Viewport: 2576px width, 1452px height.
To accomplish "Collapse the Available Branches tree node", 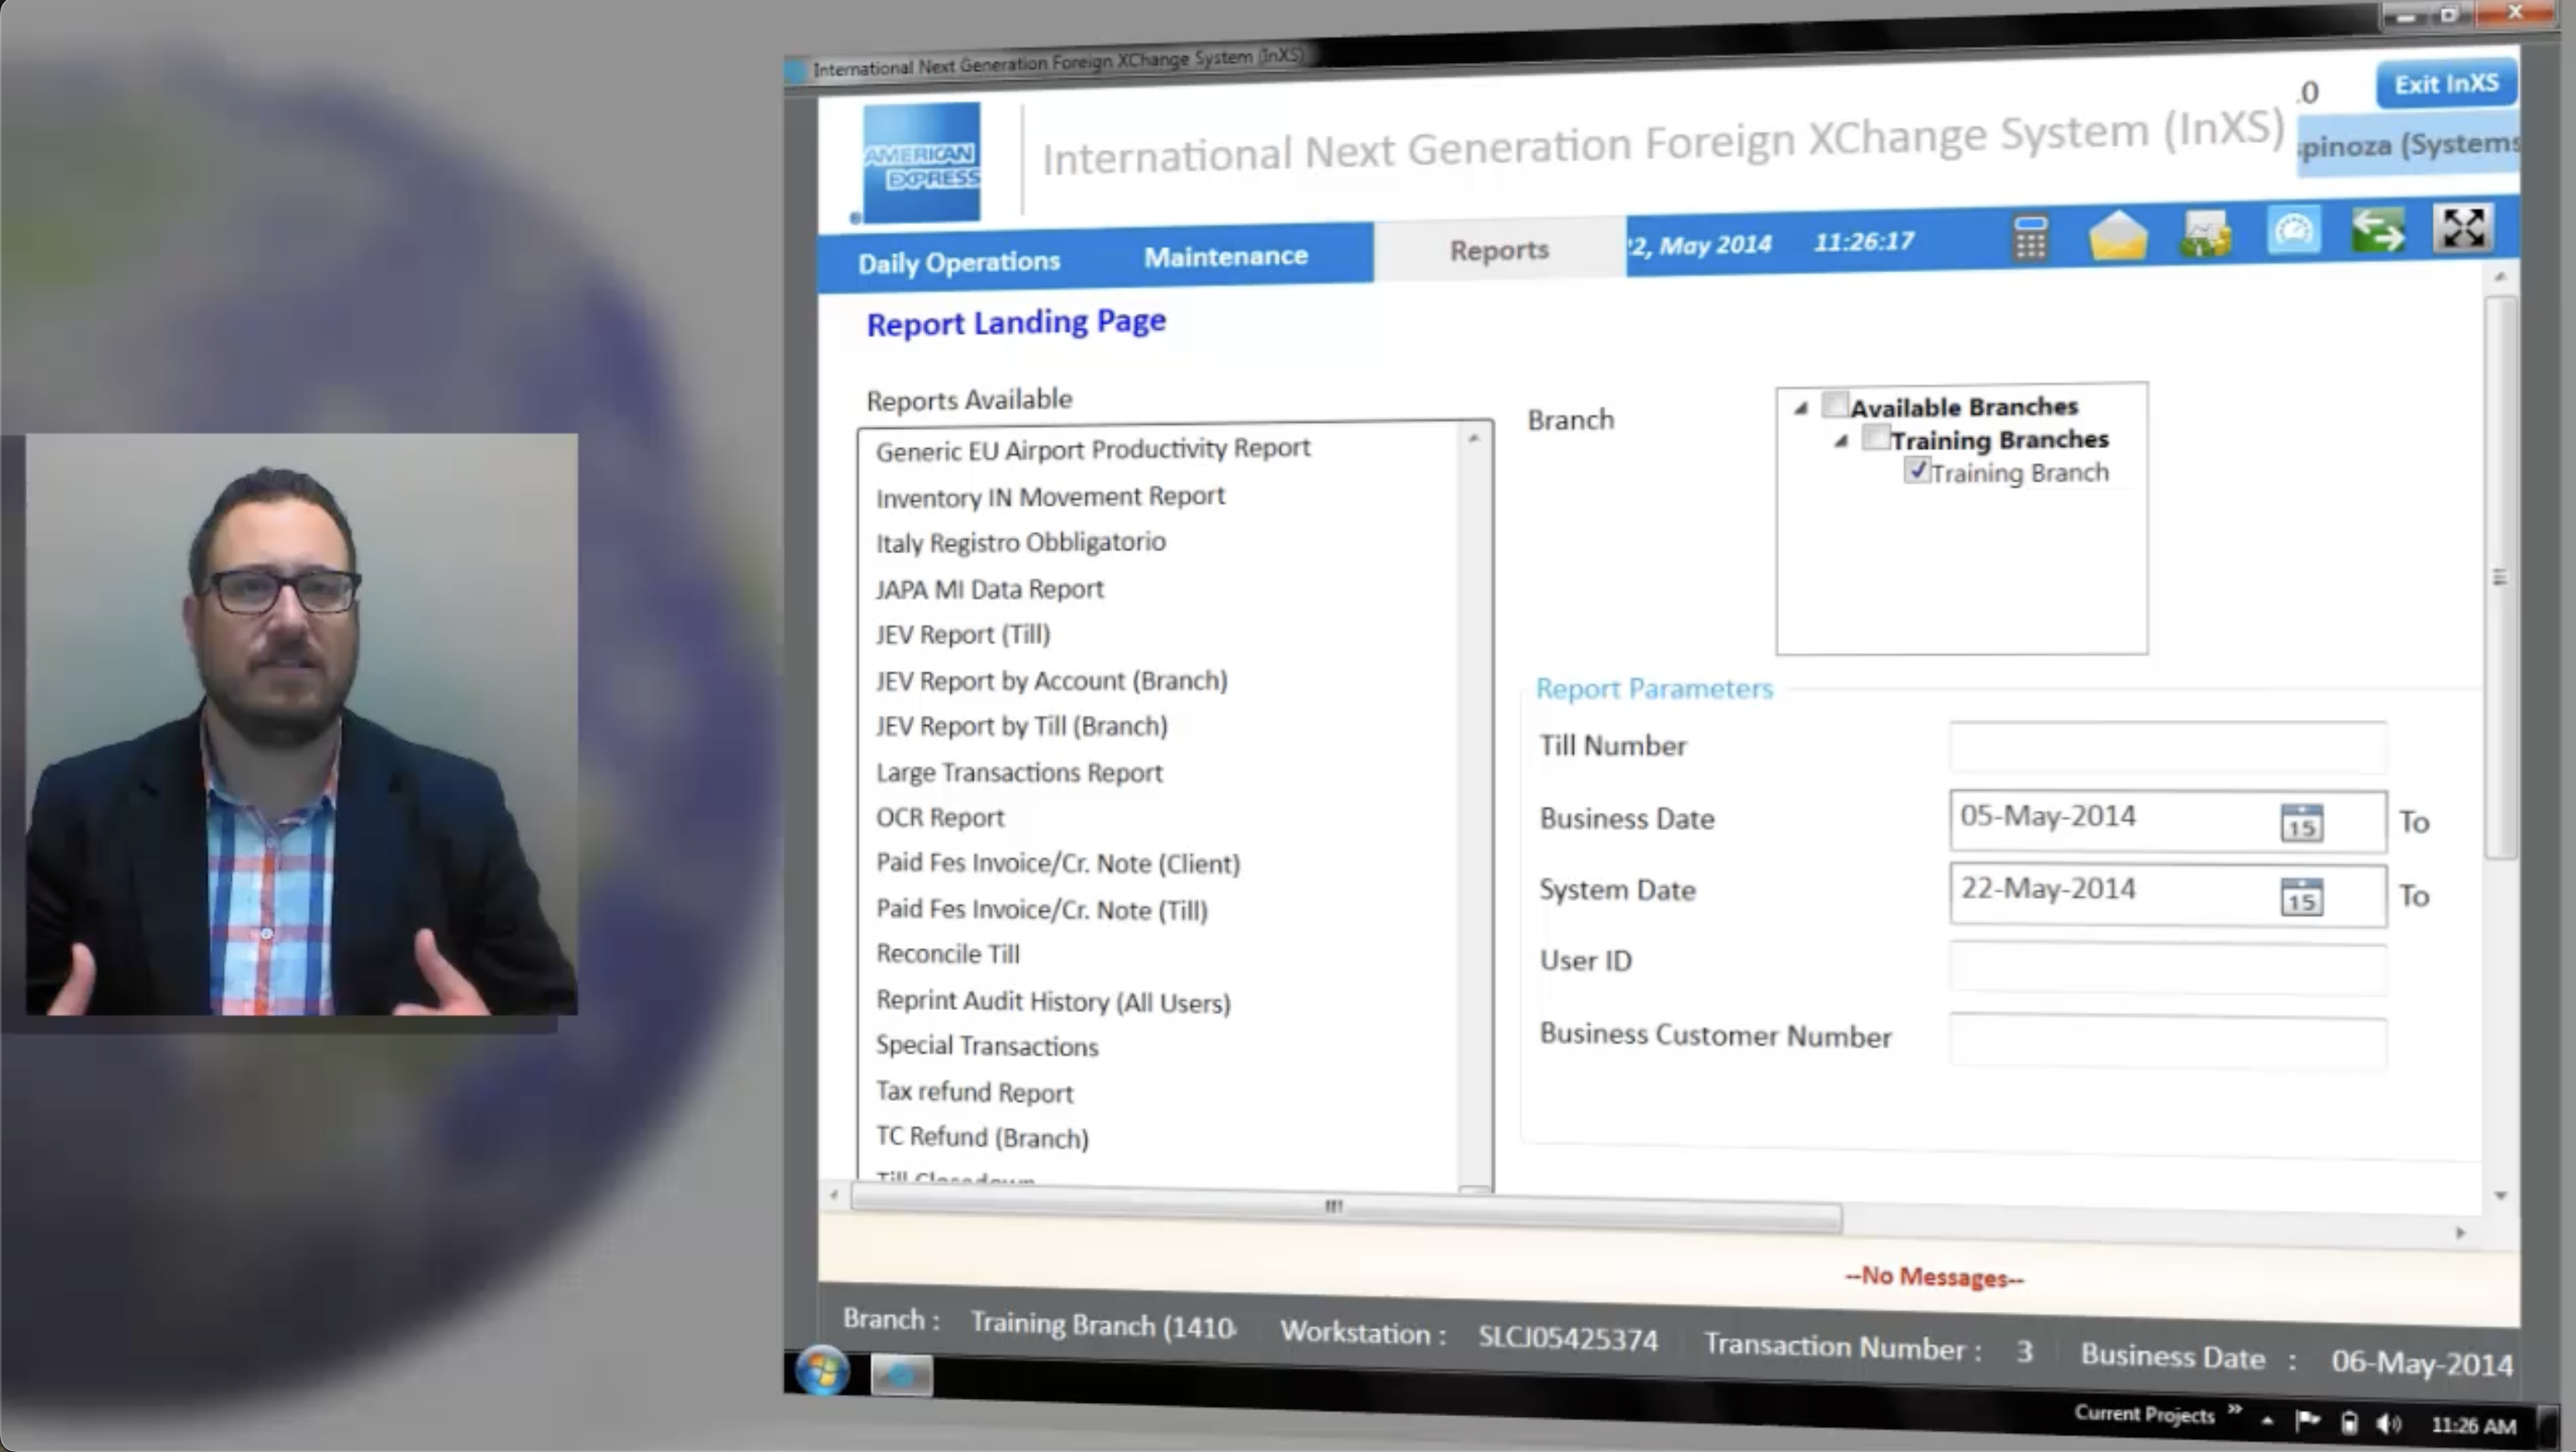I will [x=1801, y=408].
